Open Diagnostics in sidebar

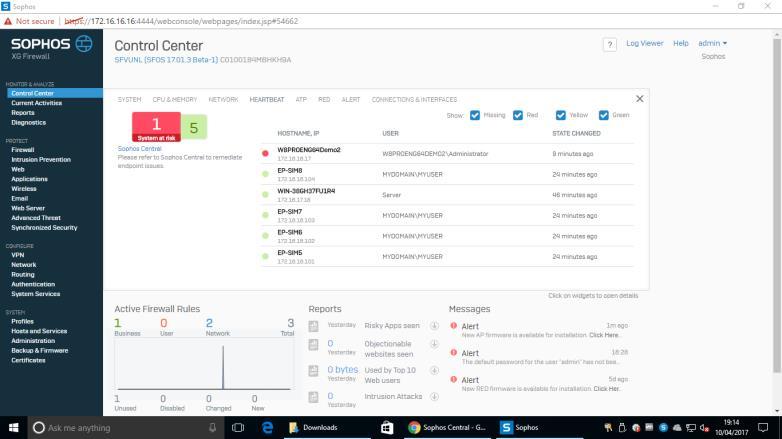[28, 122]
